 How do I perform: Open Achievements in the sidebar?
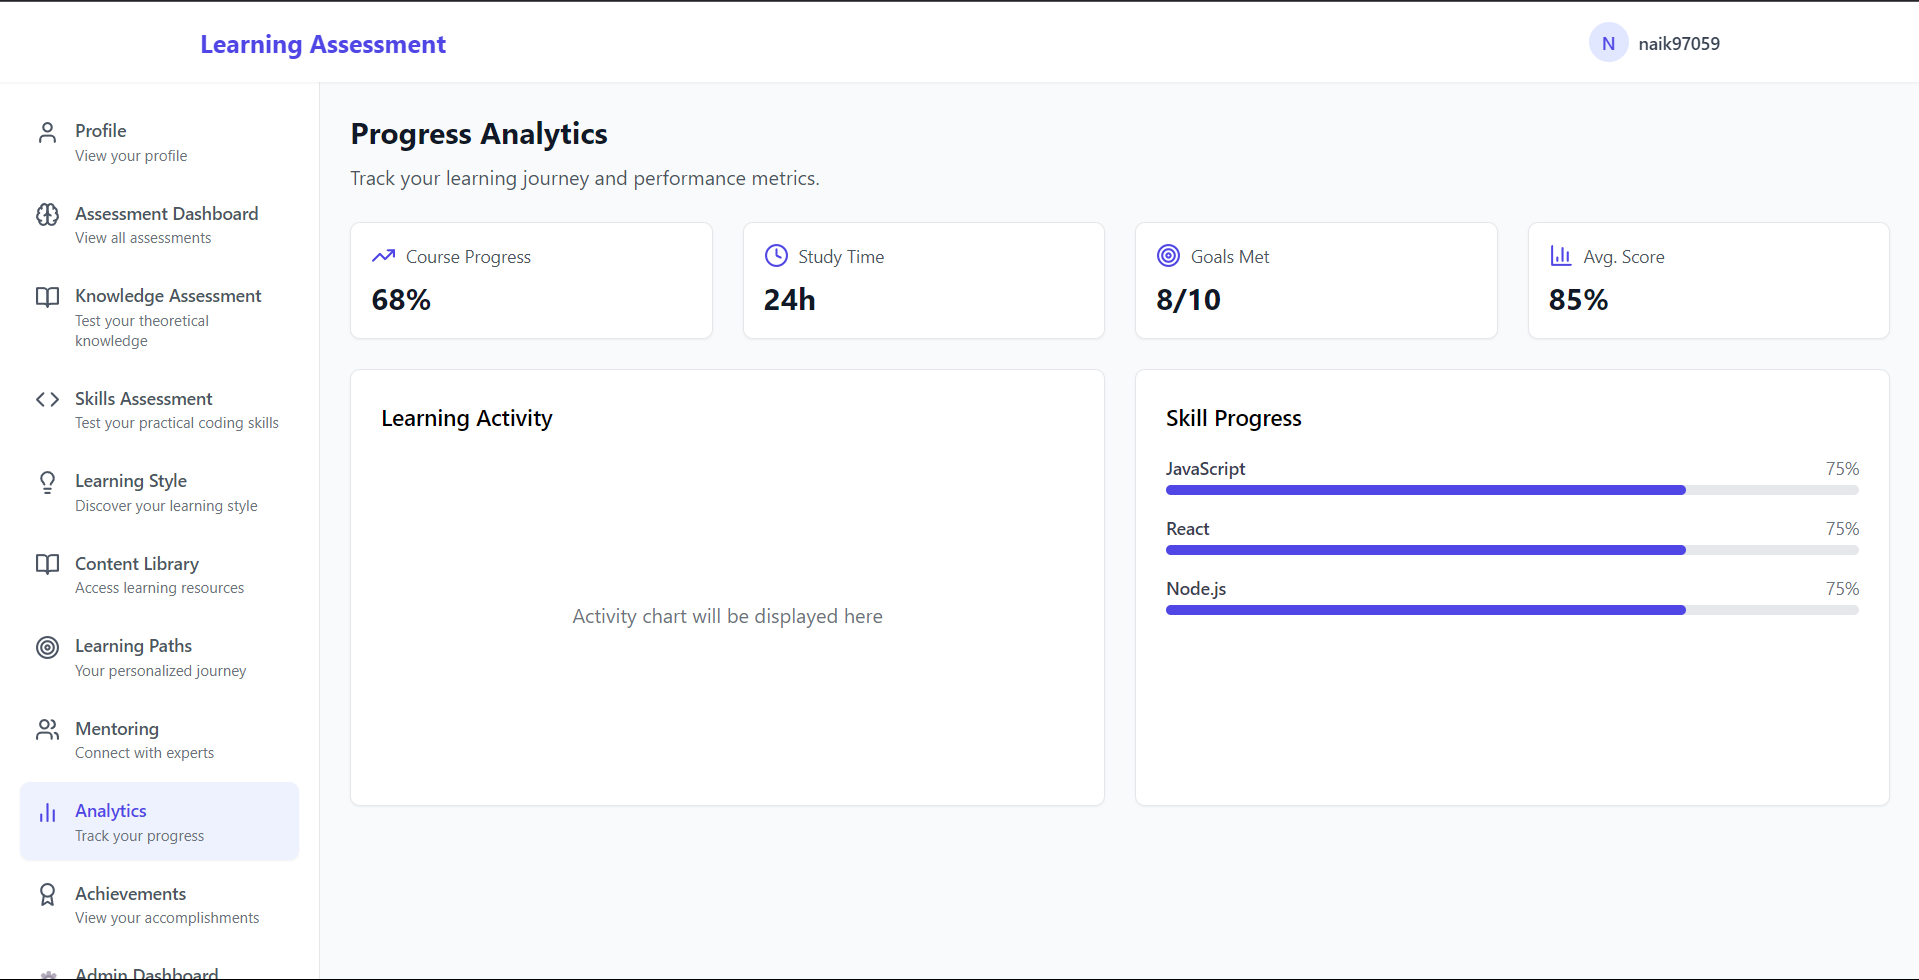(159, 905)
